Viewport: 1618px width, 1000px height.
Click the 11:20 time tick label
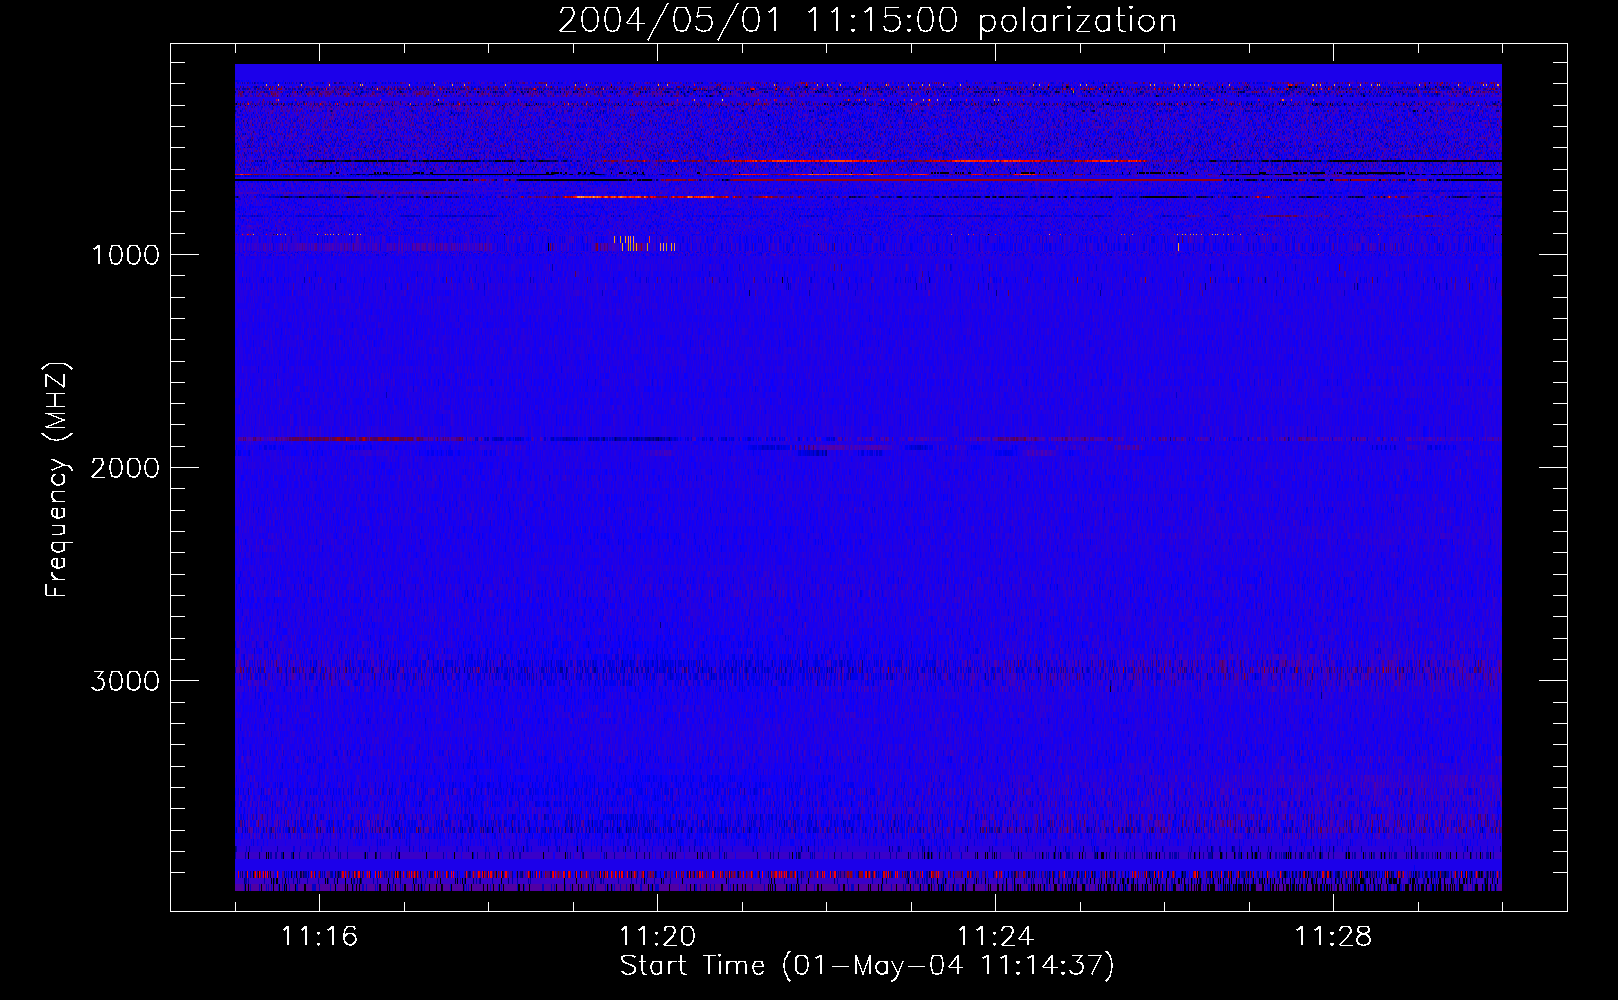[x=657, y=937]
